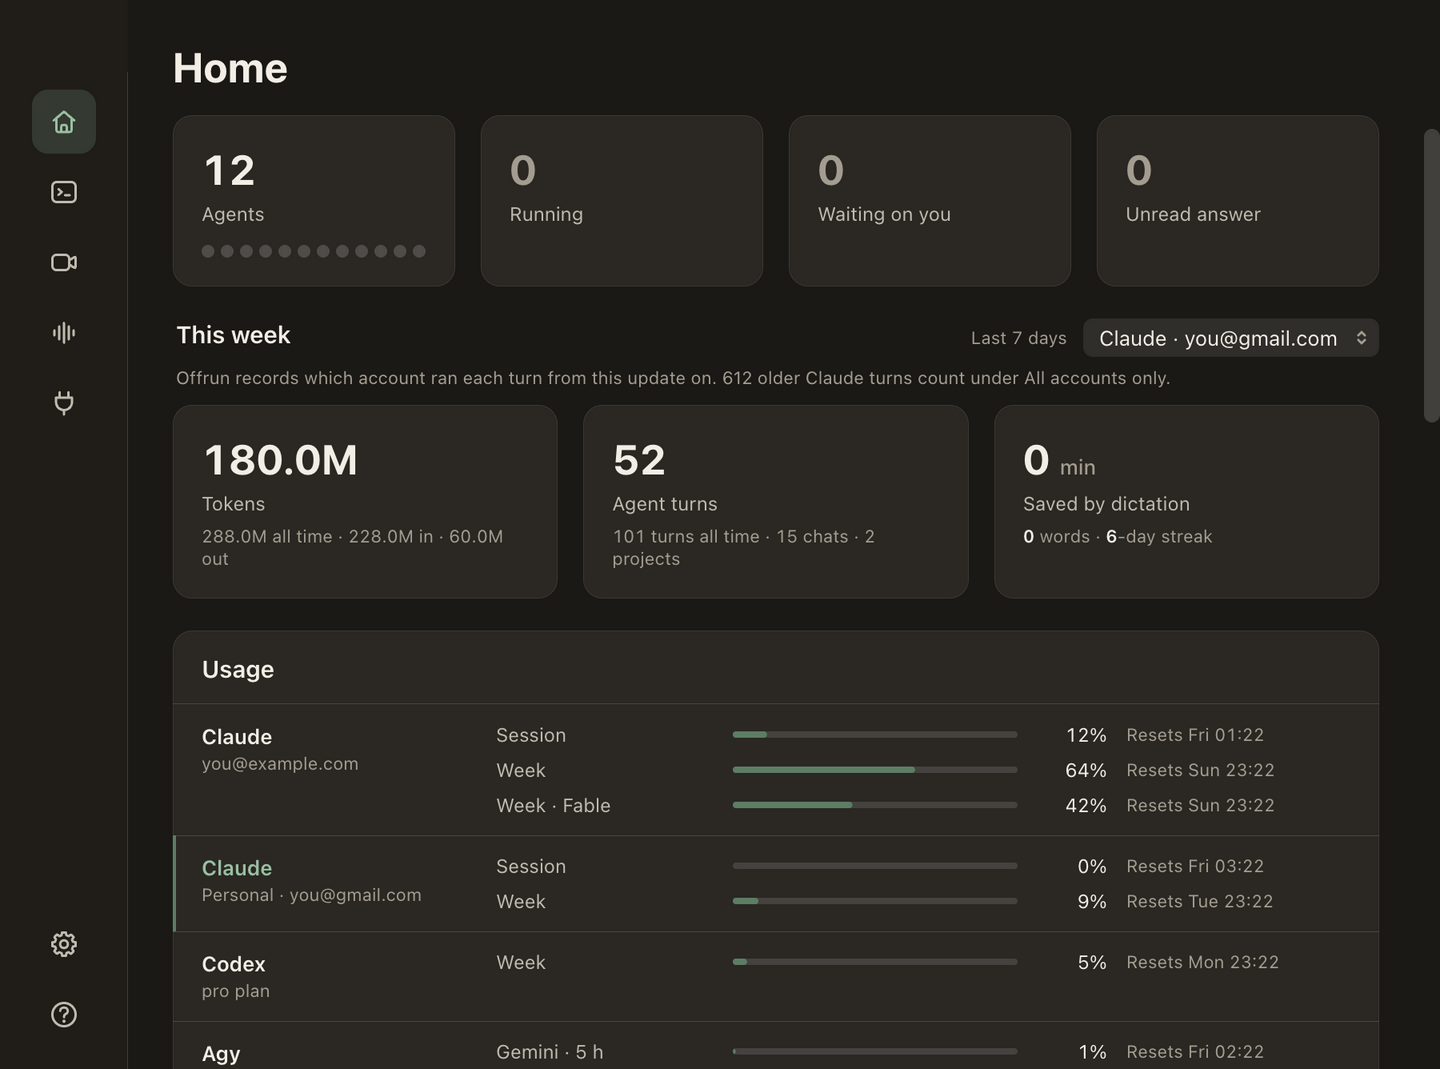Open the settings gear icon

[64, 944]
